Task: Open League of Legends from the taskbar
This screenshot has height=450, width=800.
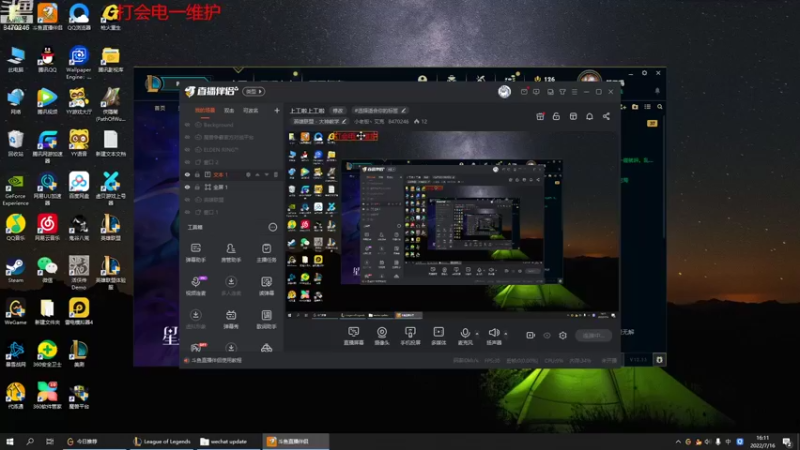Action: click(x=162, y=441)
